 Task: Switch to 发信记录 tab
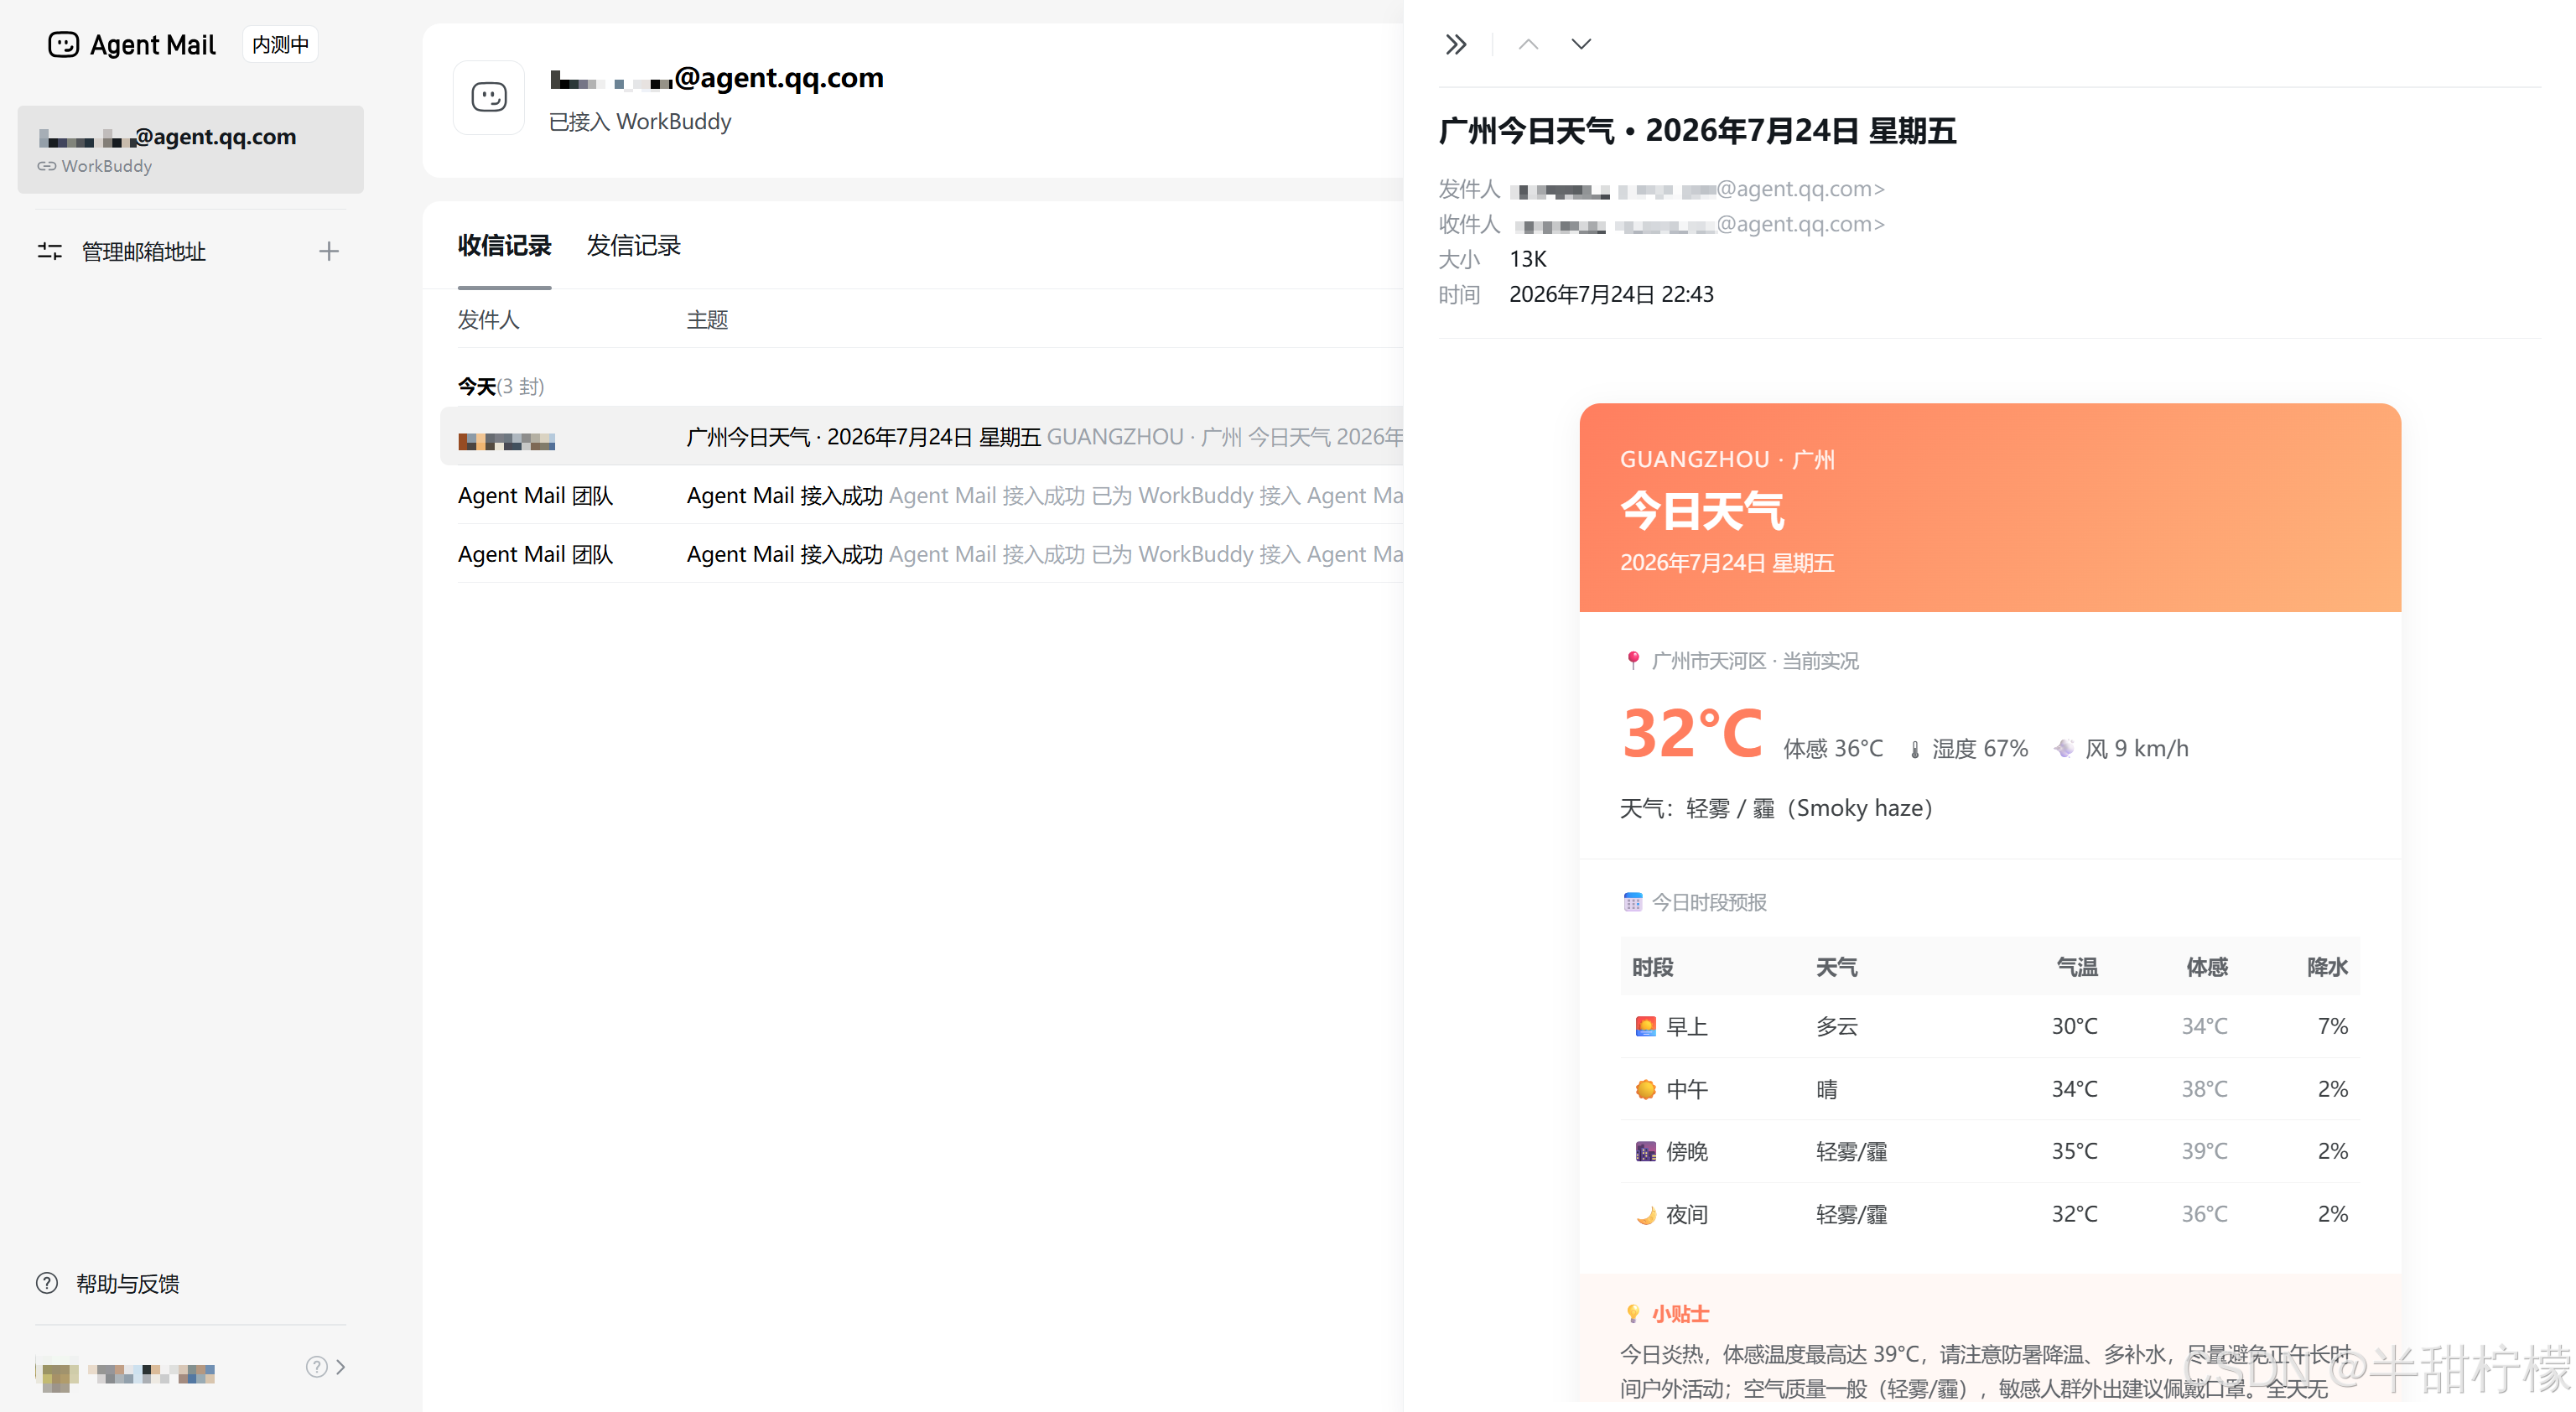(633, 246)
